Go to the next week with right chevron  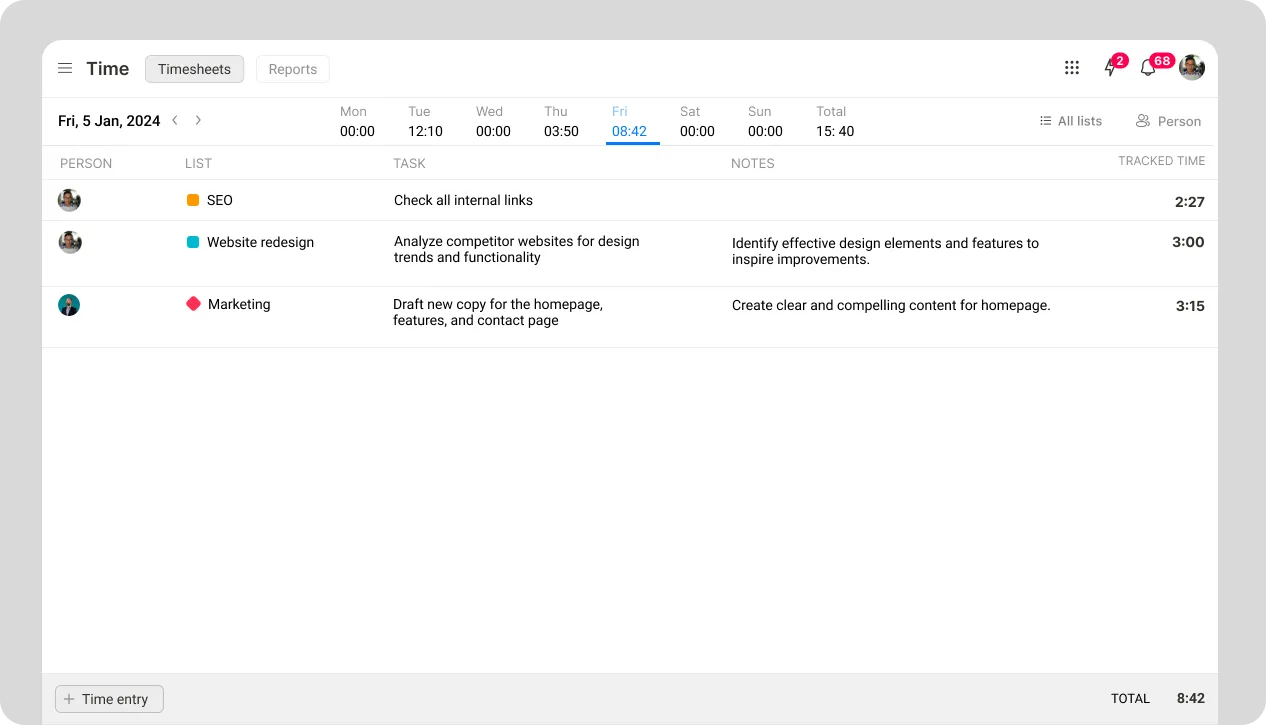(198, 121)
